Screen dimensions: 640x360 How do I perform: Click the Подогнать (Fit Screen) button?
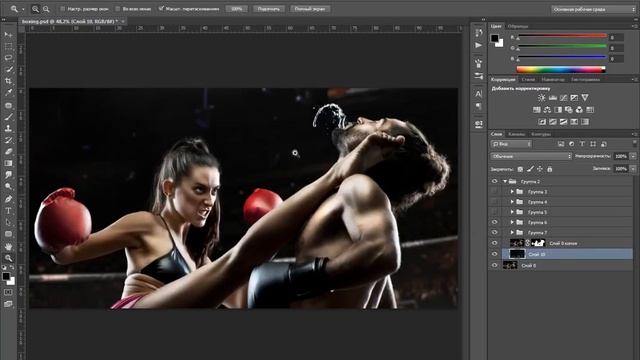pos(269,9)
